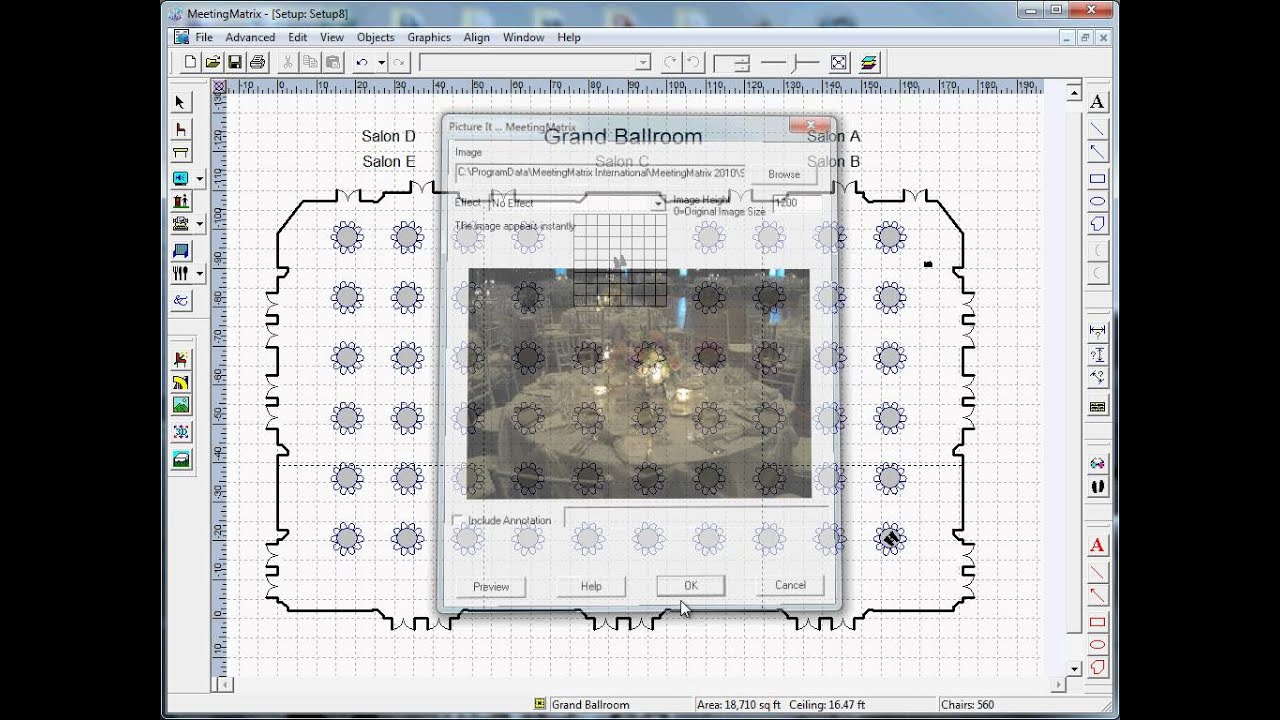Click the image path text field

pyautogui.click(x=600, y=173)
